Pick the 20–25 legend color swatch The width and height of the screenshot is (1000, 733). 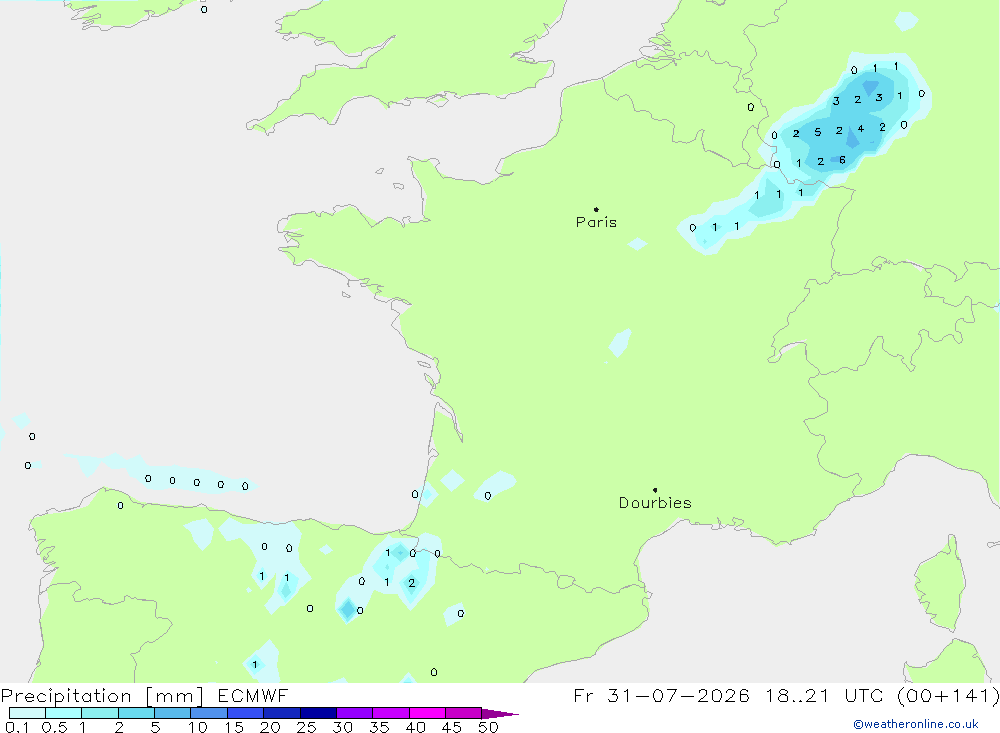tap(282, 713)
